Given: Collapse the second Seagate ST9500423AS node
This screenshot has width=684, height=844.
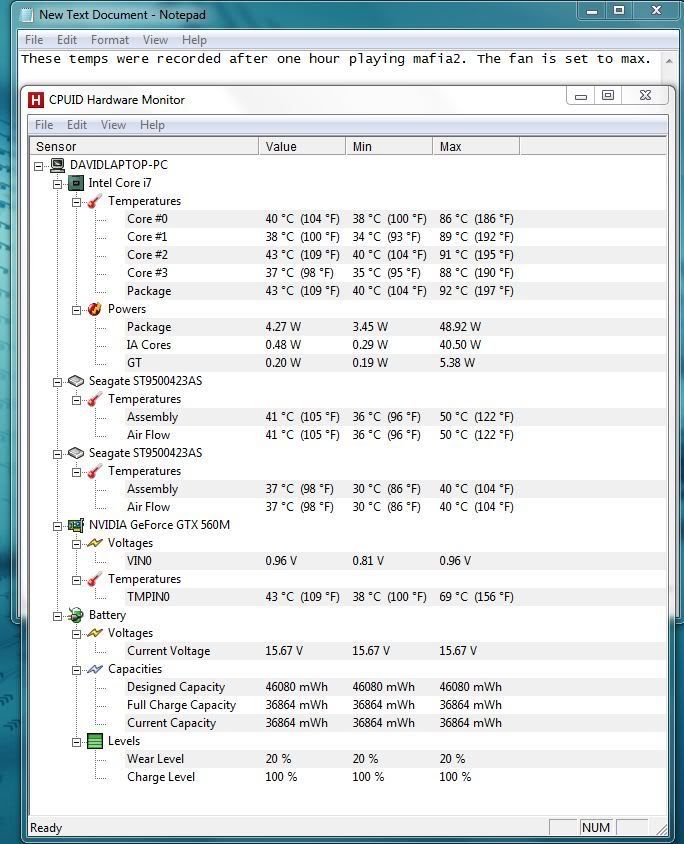Looking at the screenshot, I should [x=58, y=454].
